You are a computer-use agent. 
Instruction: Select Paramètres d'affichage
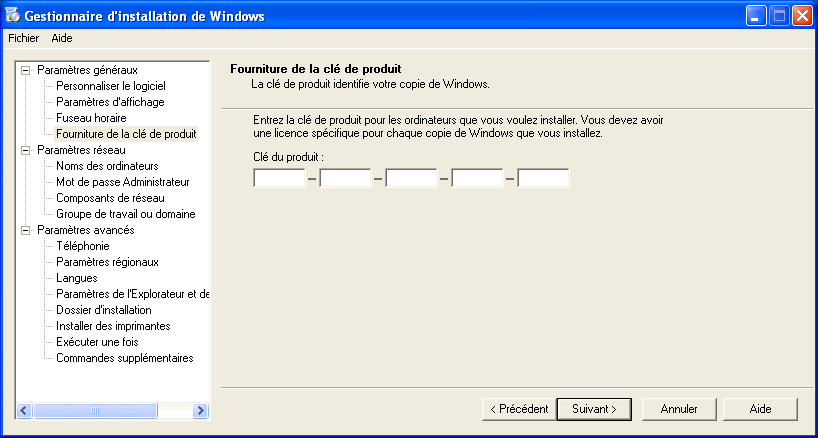pyautogui.click(x=111, y=102)
